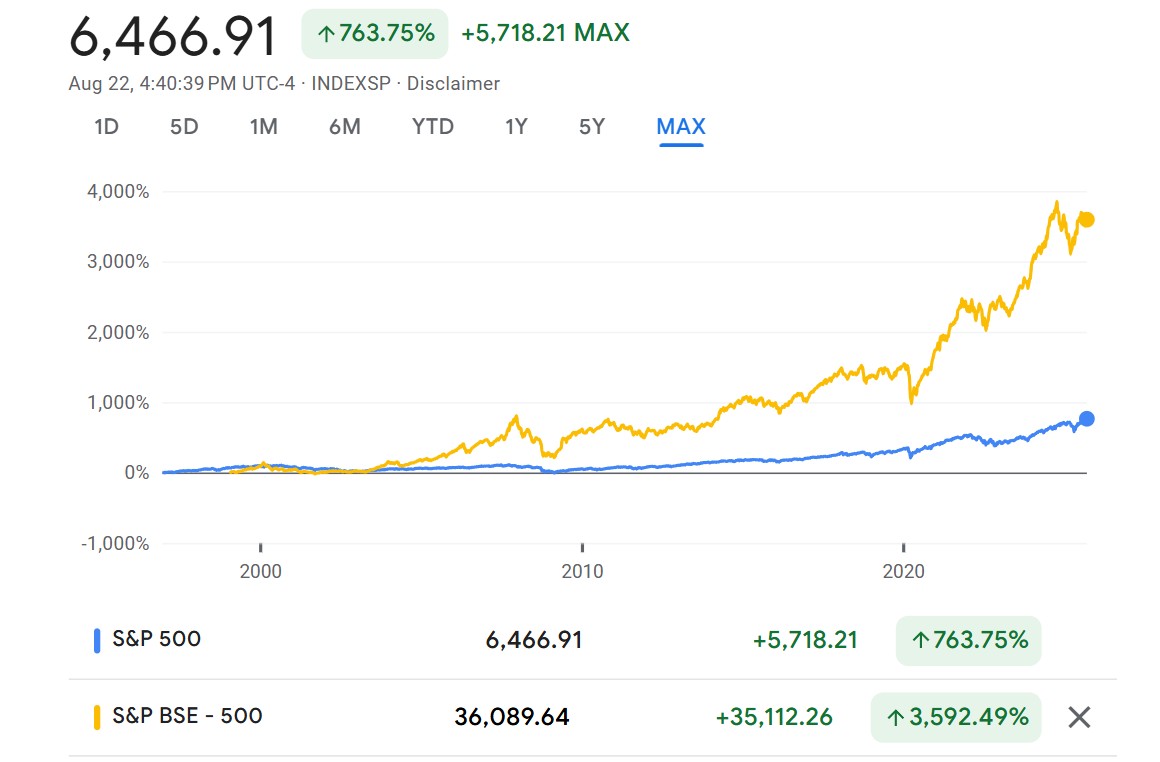
Task: Switch to the 1D time range
Action: (105, 127)
